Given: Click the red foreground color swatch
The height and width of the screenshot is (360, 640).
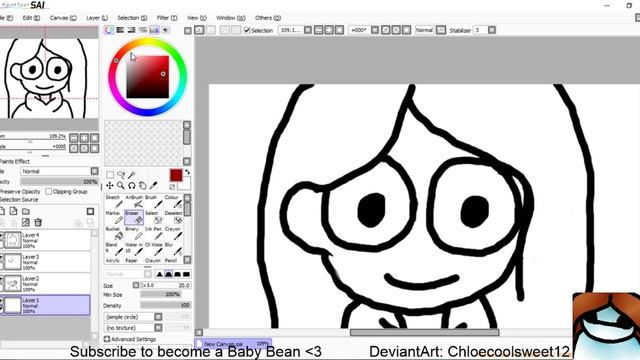Looking at the screenshot, I should tap(176, 176).
